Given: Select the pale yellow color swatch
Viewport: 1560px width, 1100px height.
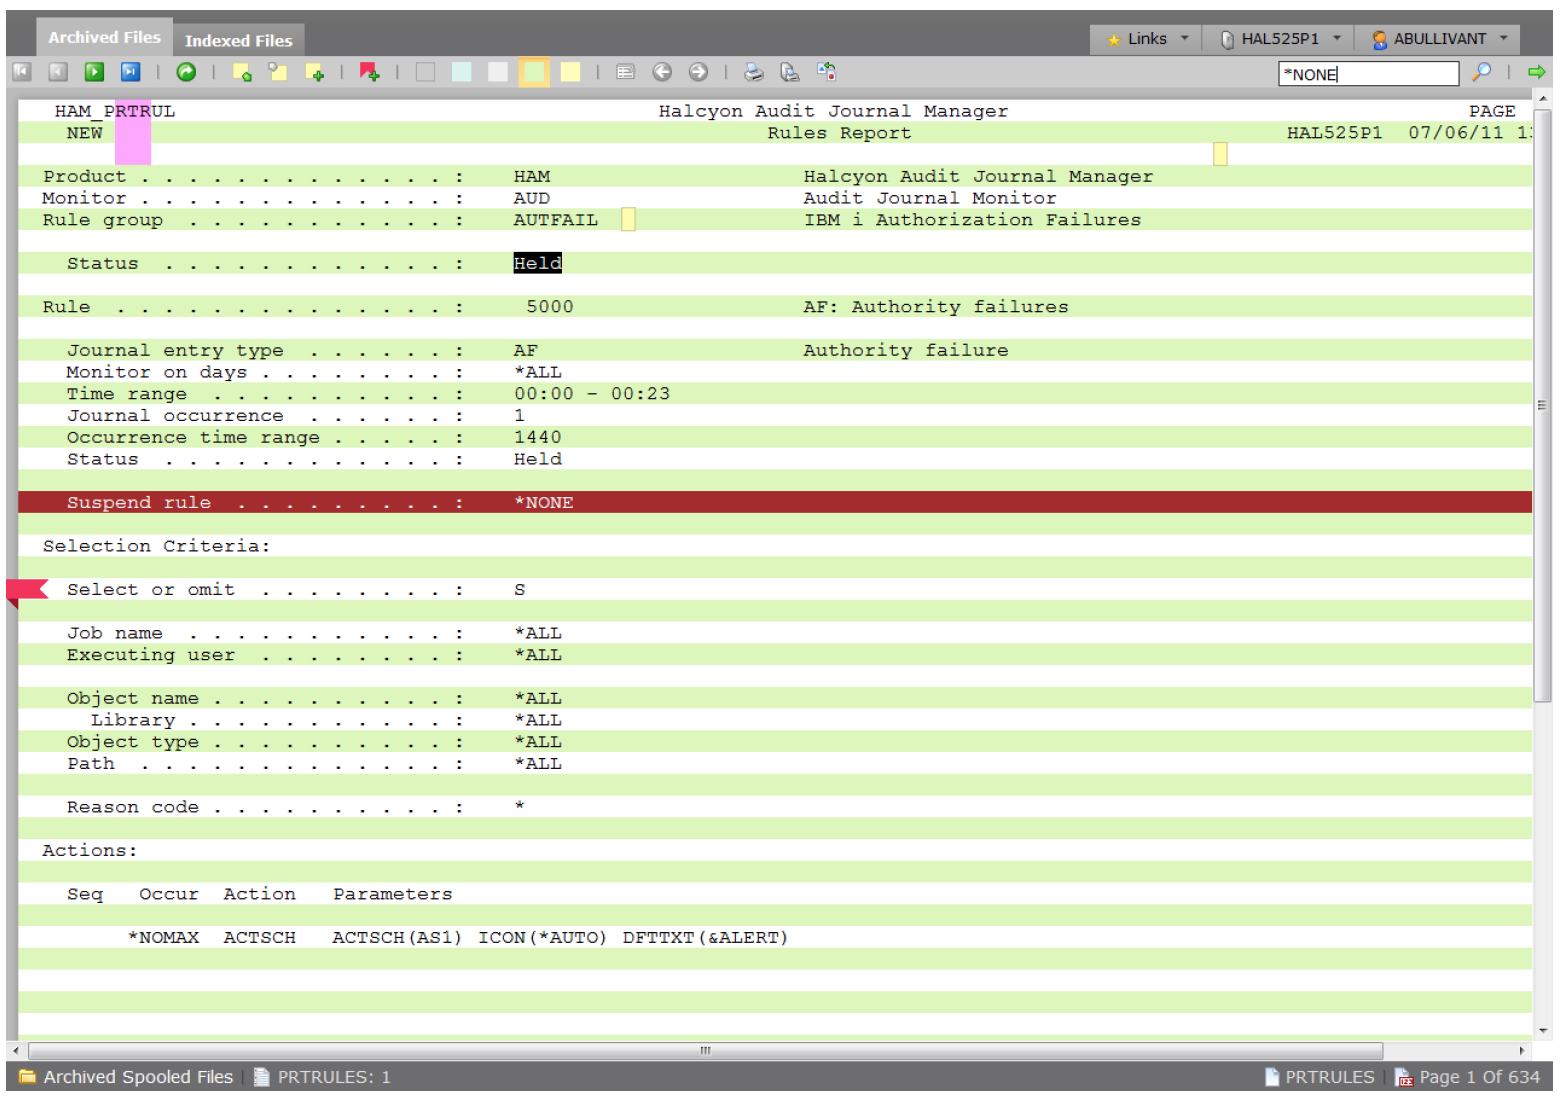Looking at the screenshot, I should 570,72.
